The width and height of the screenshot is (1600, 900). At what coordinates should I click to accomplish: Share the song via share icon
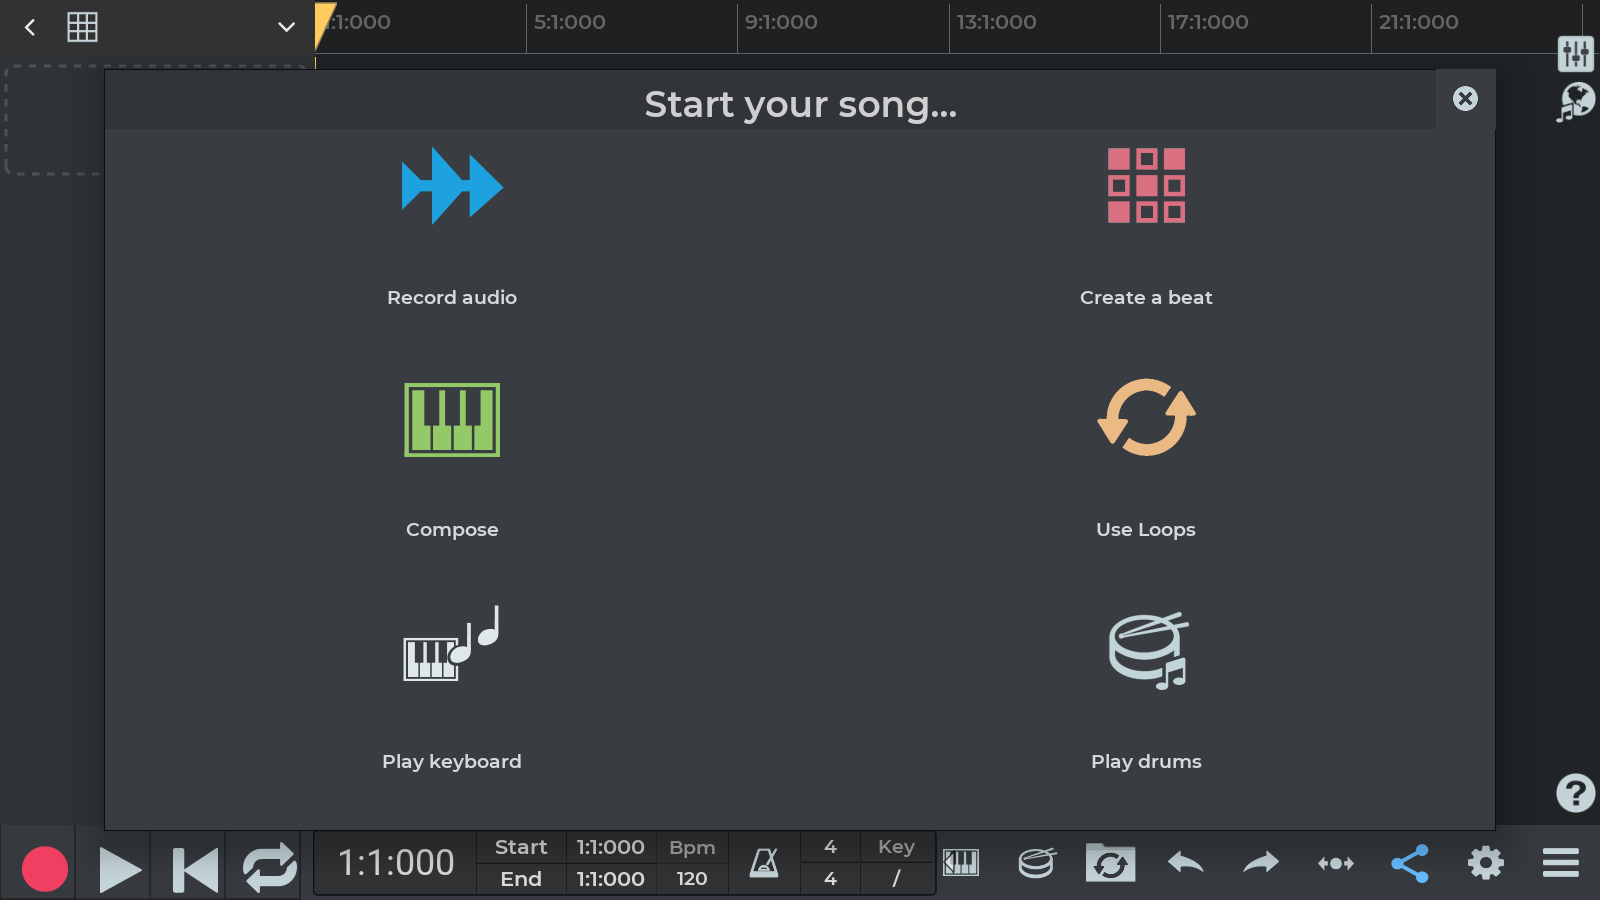[x=1410, y=863]
